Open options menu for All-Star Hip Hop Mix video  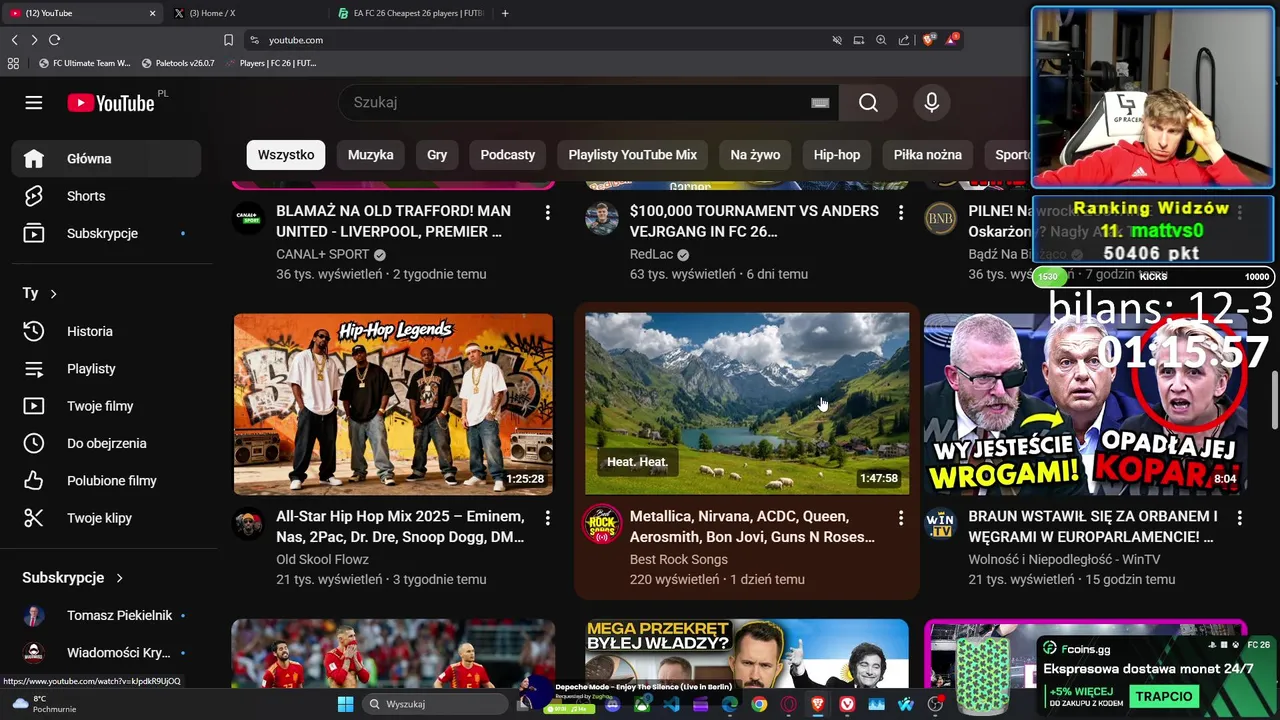click(x=547, y=518)
